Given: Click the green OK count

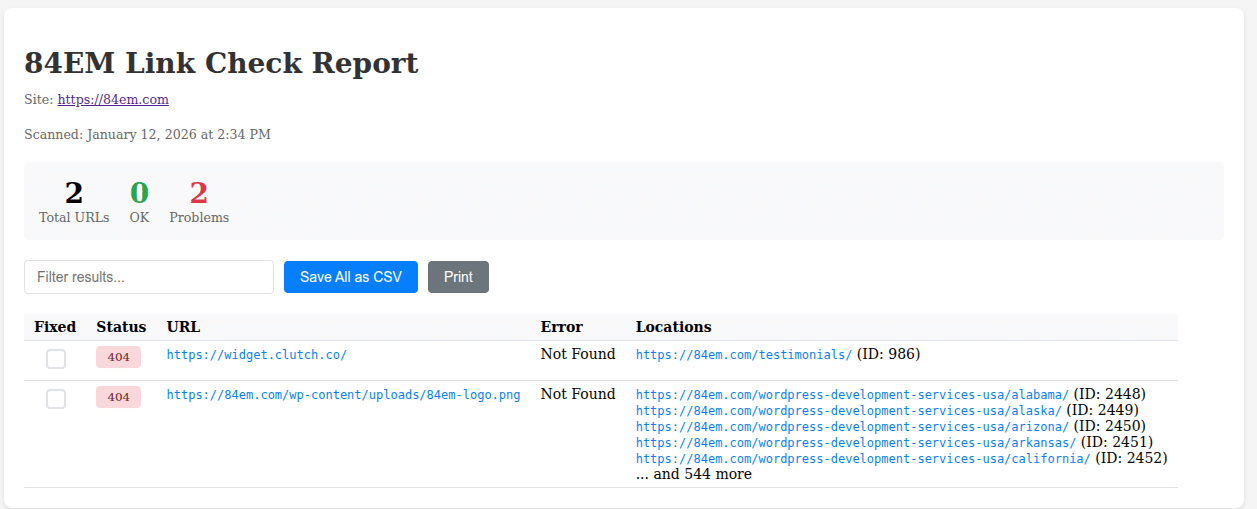Looking at the screenshot, I should 139,193.
